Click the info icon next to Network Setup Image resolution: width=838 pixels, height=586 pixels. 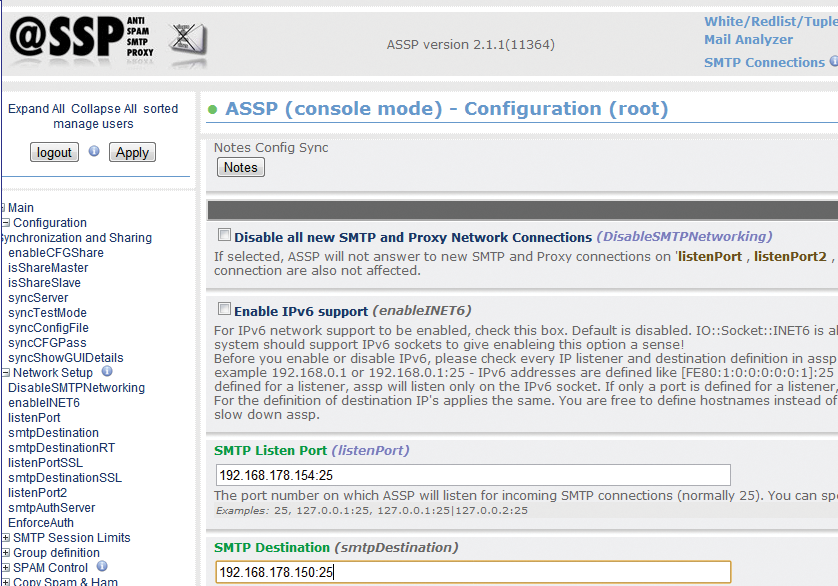coord(107,372)
